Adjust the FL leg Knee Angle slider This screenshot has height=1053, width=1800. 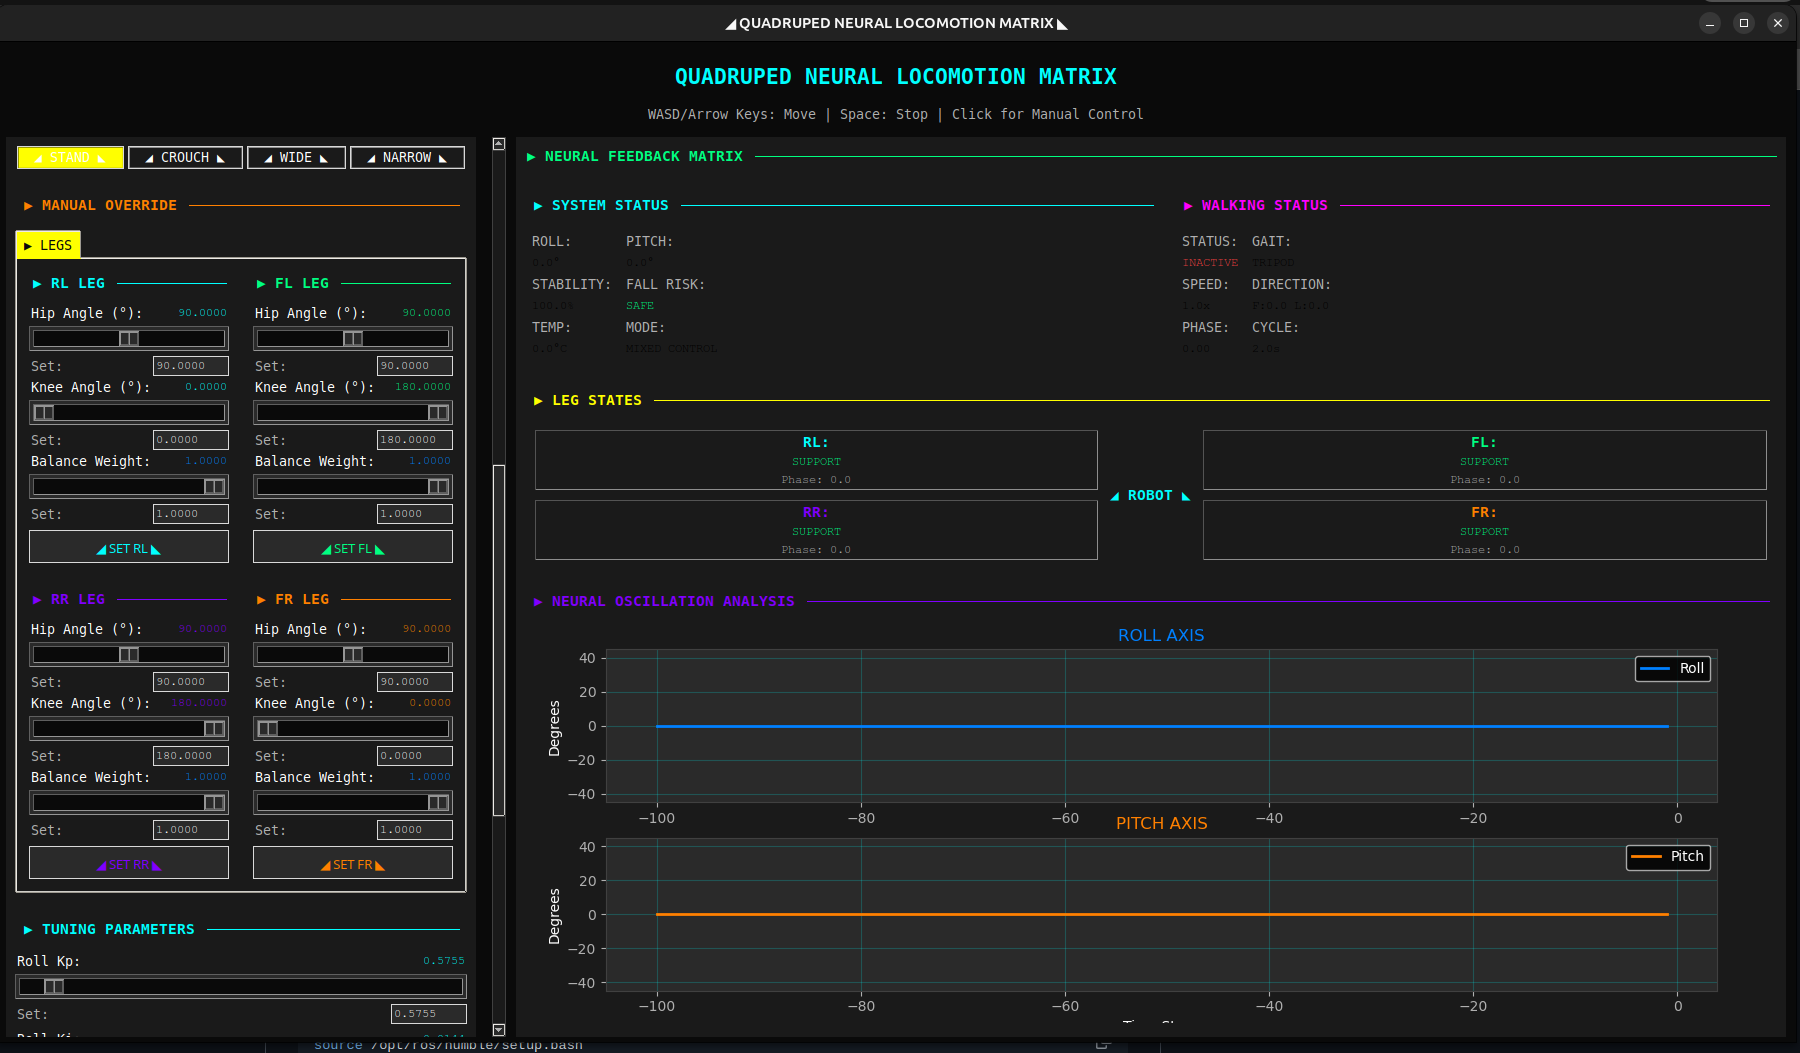(353, 412)
